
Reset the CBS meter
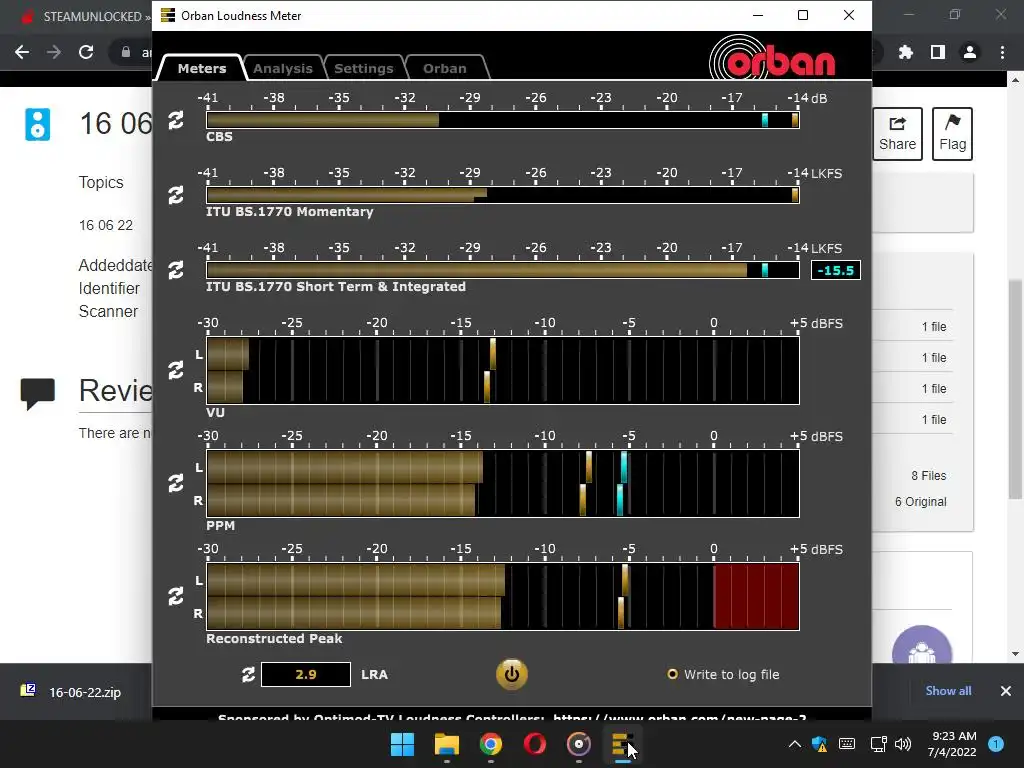[x=176, y=120]
